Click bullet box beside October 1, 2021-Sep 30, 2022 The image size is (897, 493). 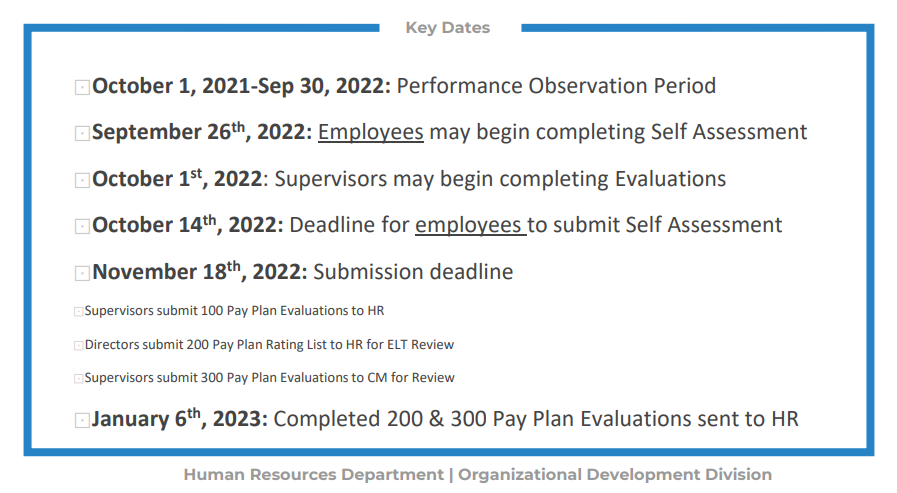(x=82, y=88)
